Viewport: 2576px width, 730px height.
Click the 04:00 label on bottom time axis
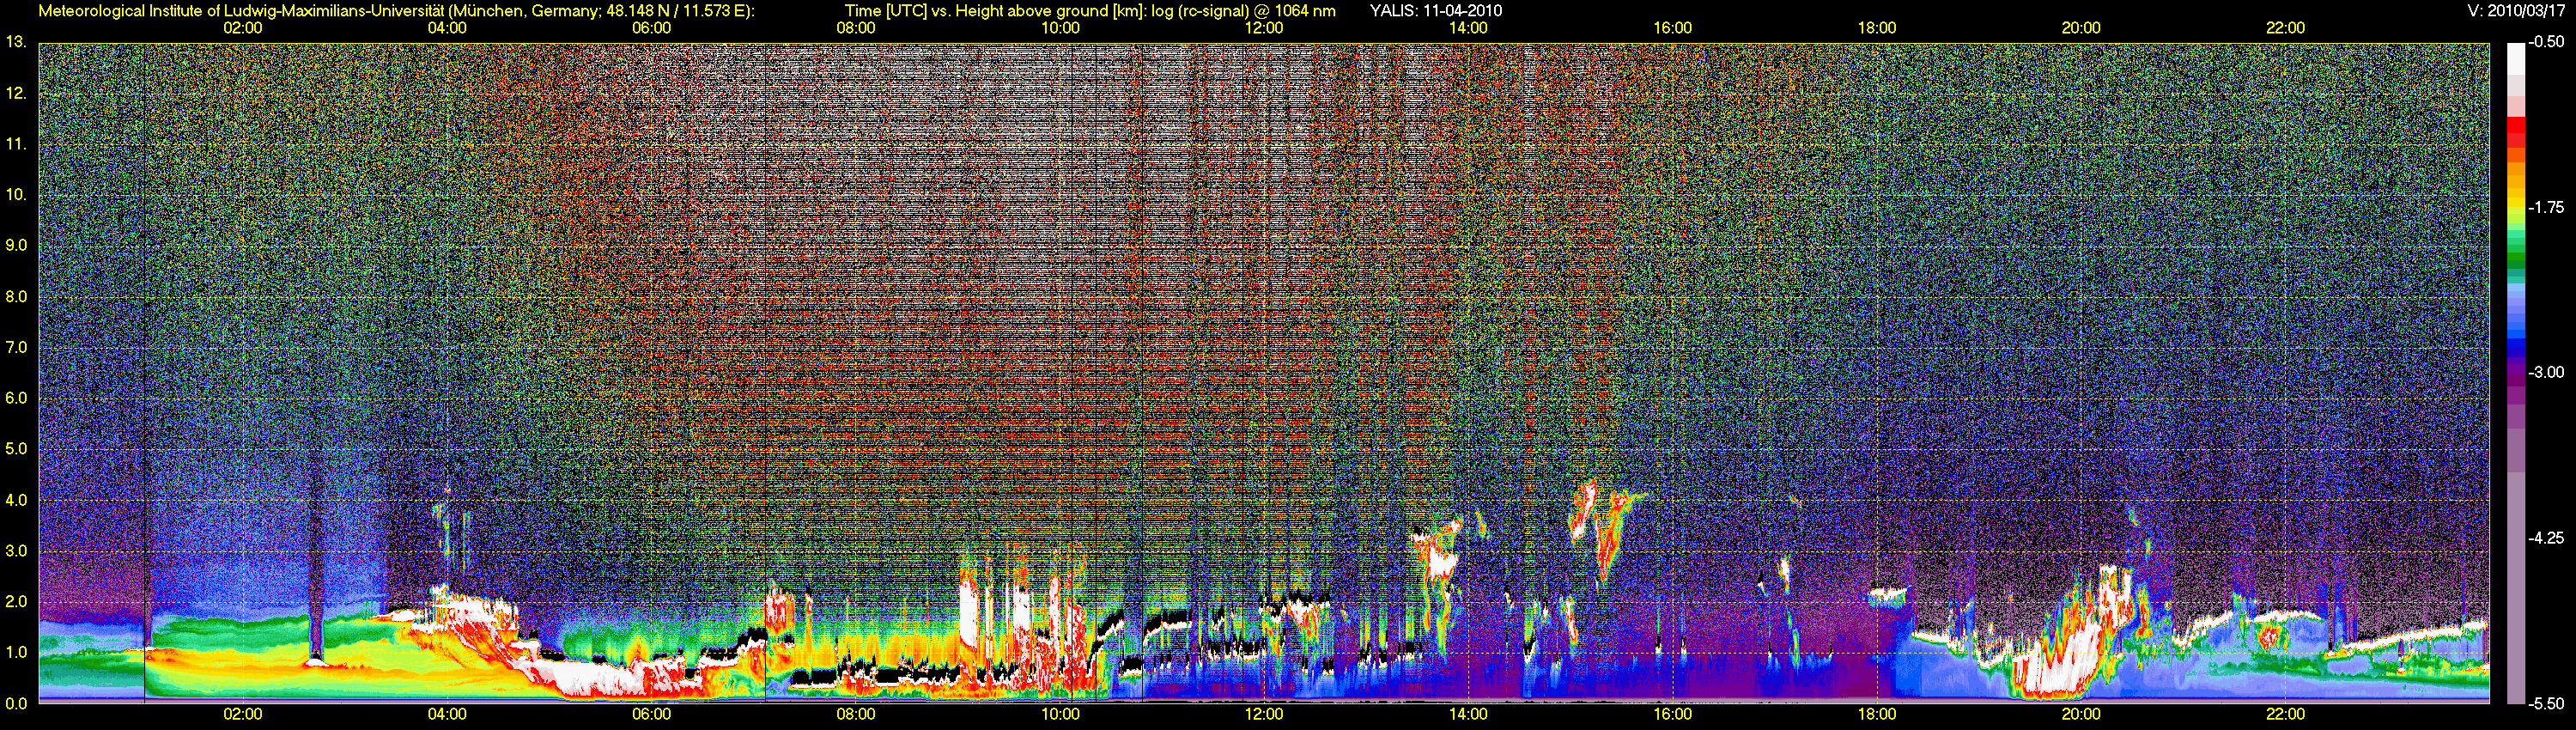[x=447, y=714]
